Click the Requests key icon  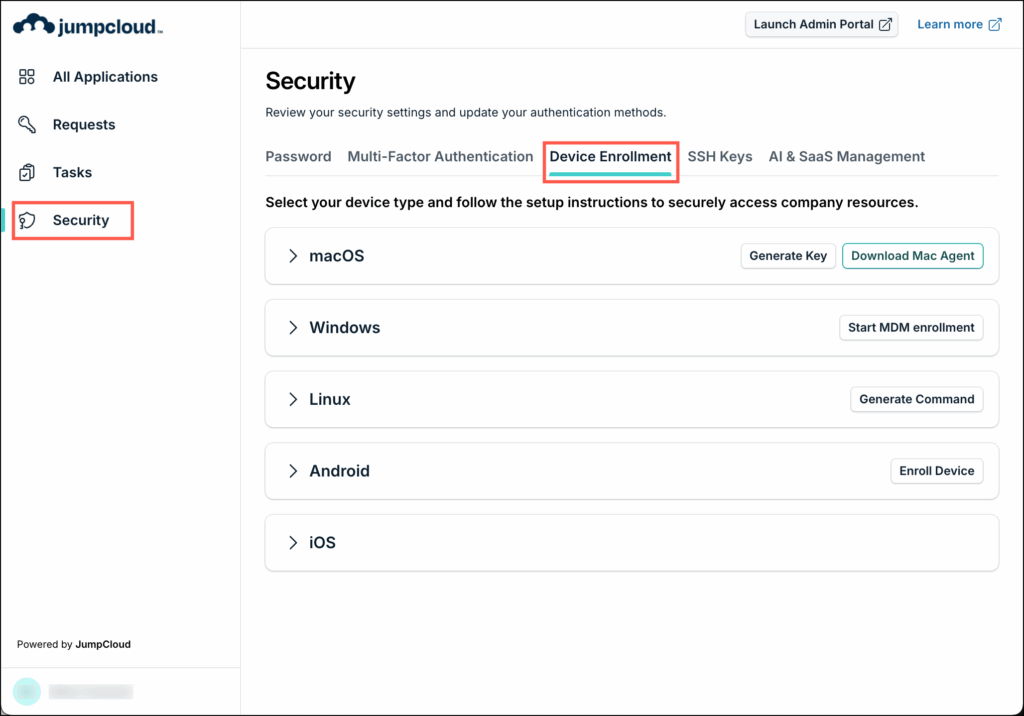[28, 125]
